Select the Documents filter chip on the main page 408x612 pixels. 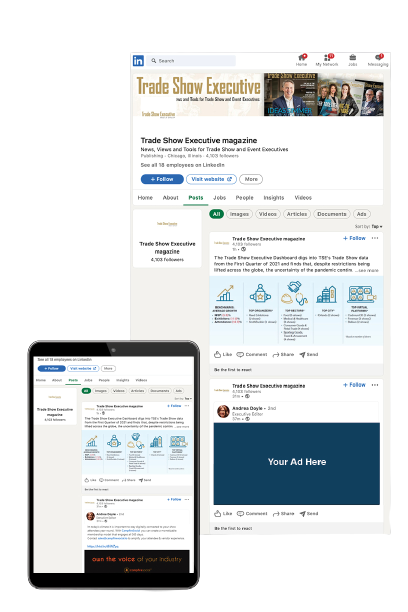[x=331, y=214]
